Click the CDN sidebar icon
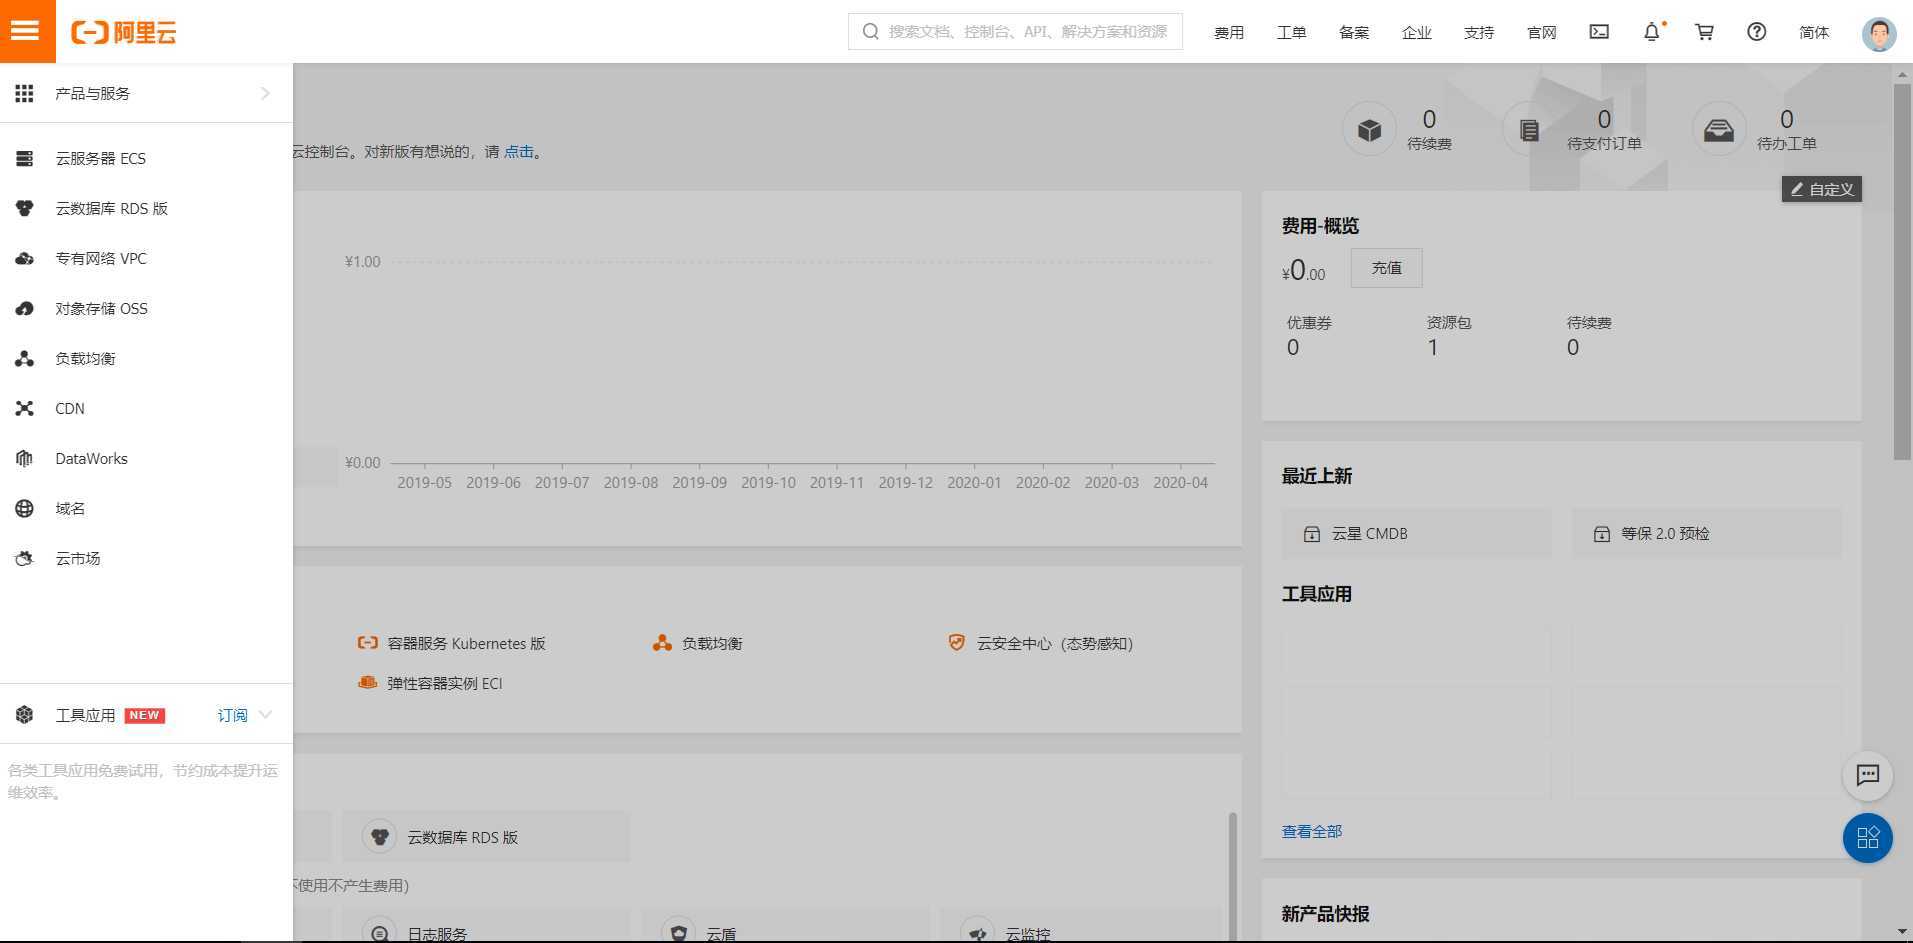Image resolution: width=1913 pixels, height=943 pixels. 25,408
